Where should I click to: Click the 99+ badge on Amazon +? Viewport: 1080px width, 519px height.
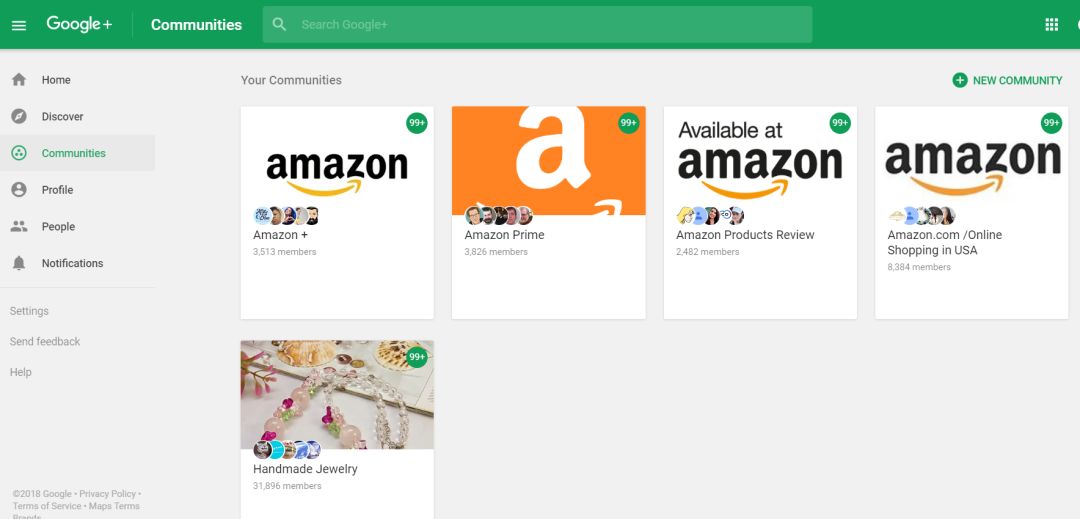coord(417,123)
